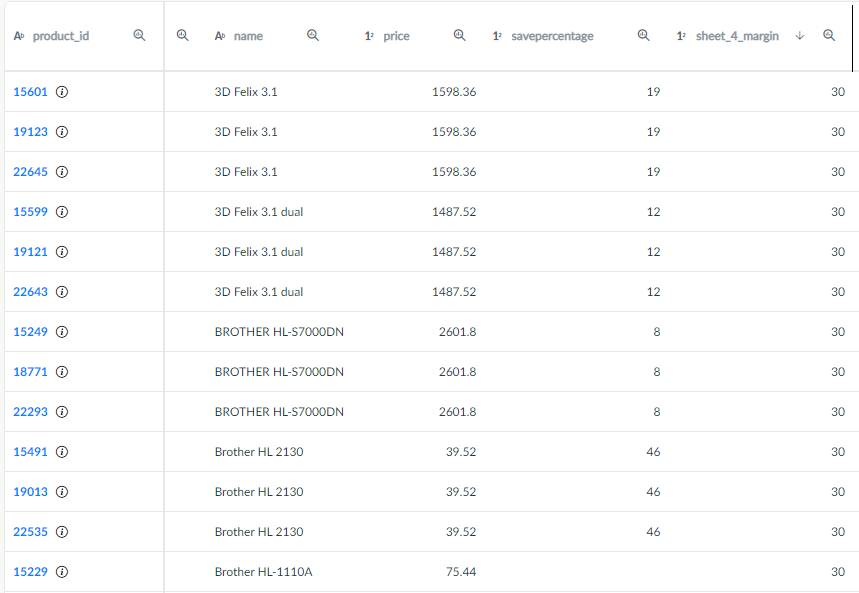Open the search filter on the product_id column

(x=139, y=35)
